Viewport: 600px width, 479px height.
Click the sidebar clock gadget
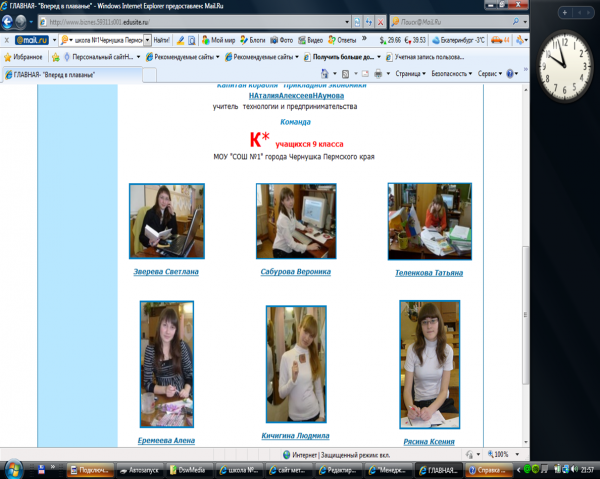564,65
